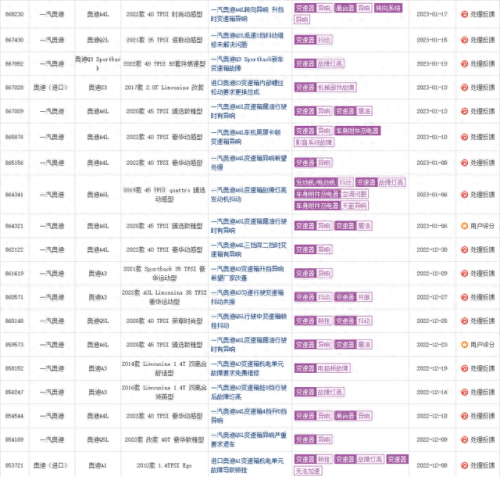Open the 奥迪A3变速箱机电单元故障要求免费维修 link
This screenshot has height=477, width=500.
click(x=247, y=368)
